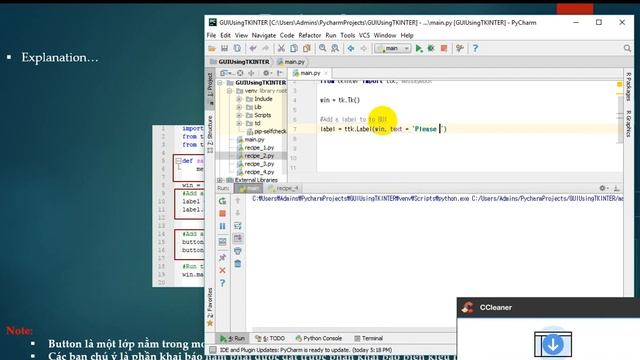Open the Refactor menu
Image resolution: width=640 pixels, height=360 pixels.
click(310, 36)
